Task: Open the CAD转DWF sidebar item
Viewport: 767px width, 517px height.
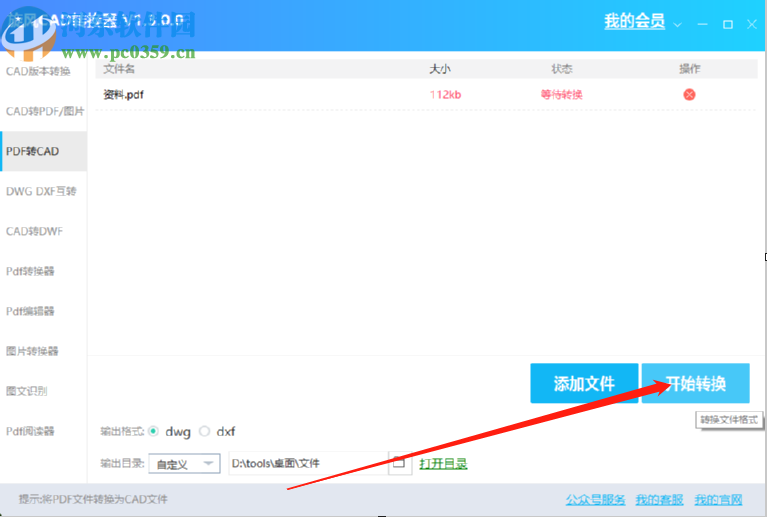Action: tap(34, 231)
